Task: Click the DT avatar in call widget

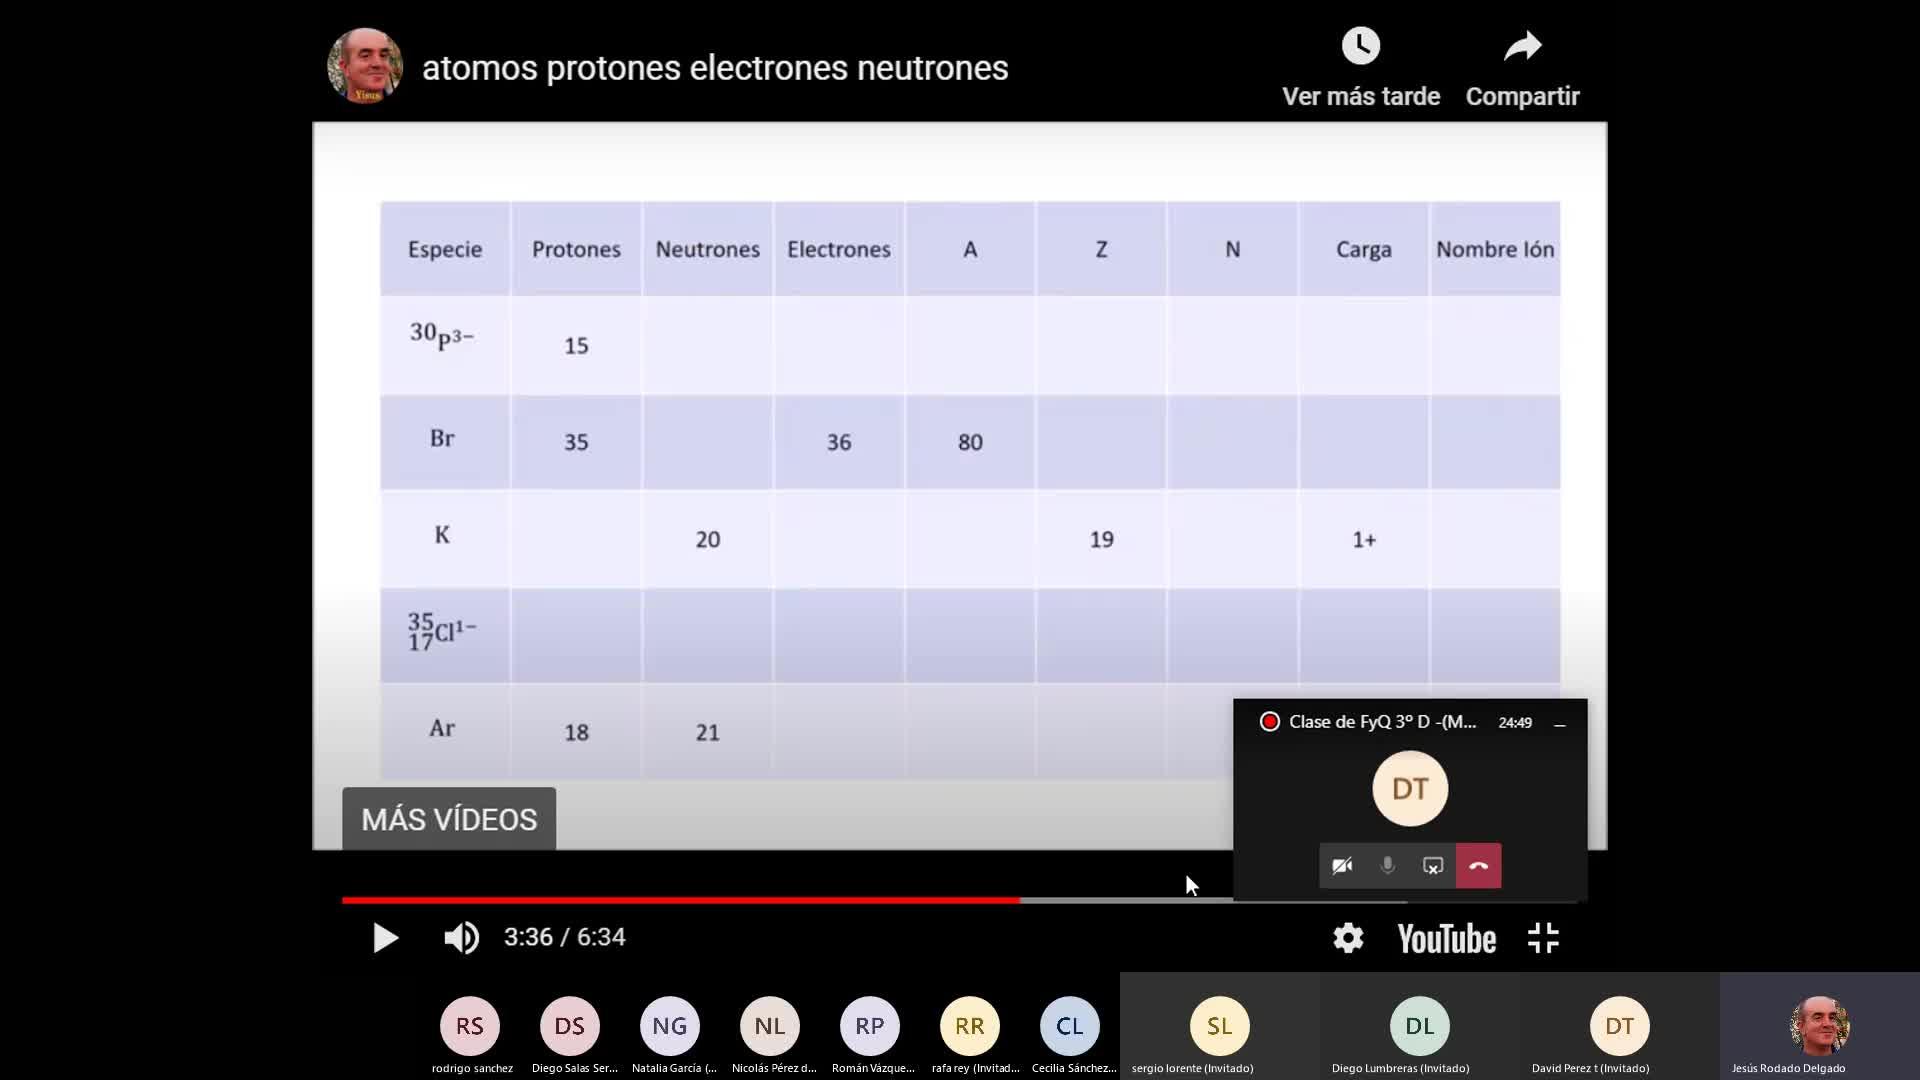Action: point(1409,789)
